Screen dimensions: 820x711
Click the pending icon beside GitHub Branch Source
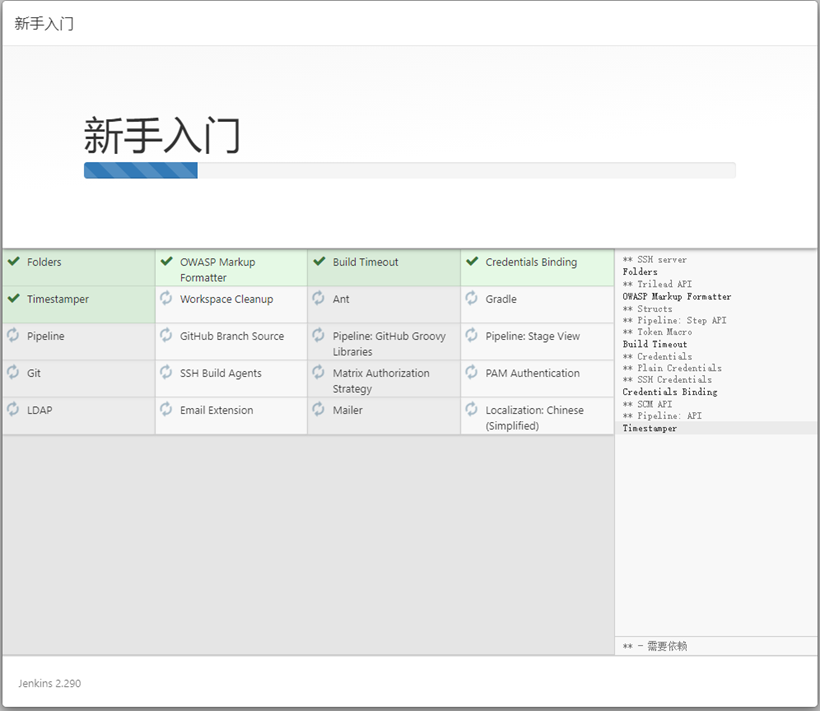tap(166, 335)
